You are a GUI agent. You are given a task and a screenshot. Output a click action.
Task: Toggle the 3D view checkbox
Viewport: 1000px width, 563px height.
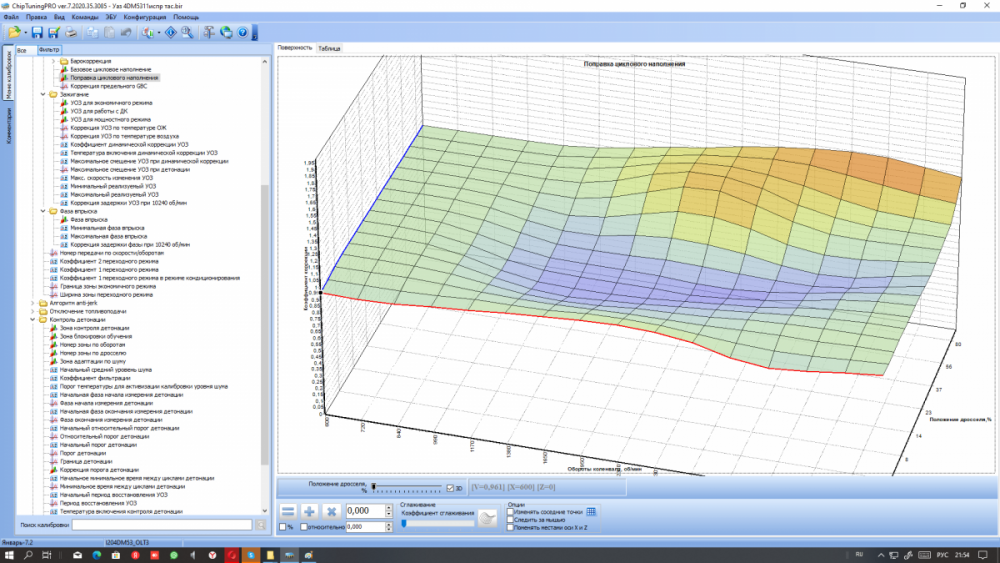[x=449, y=488]
